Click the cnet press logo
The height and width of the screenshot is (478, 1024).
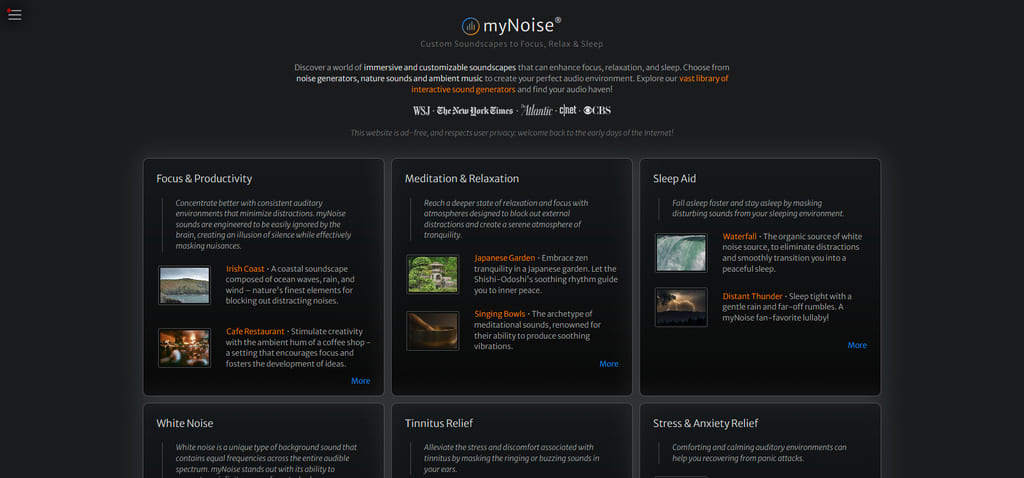(568, 110)
